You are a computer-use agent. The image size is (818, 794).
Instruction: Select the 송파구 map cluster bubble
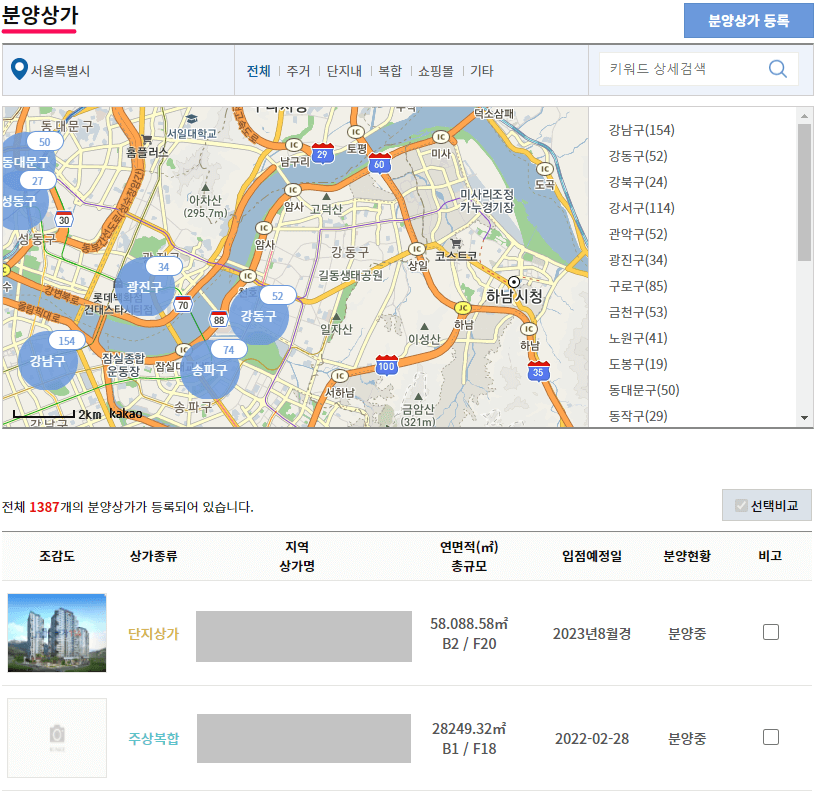pyautogui.click(x=210, y=370)
